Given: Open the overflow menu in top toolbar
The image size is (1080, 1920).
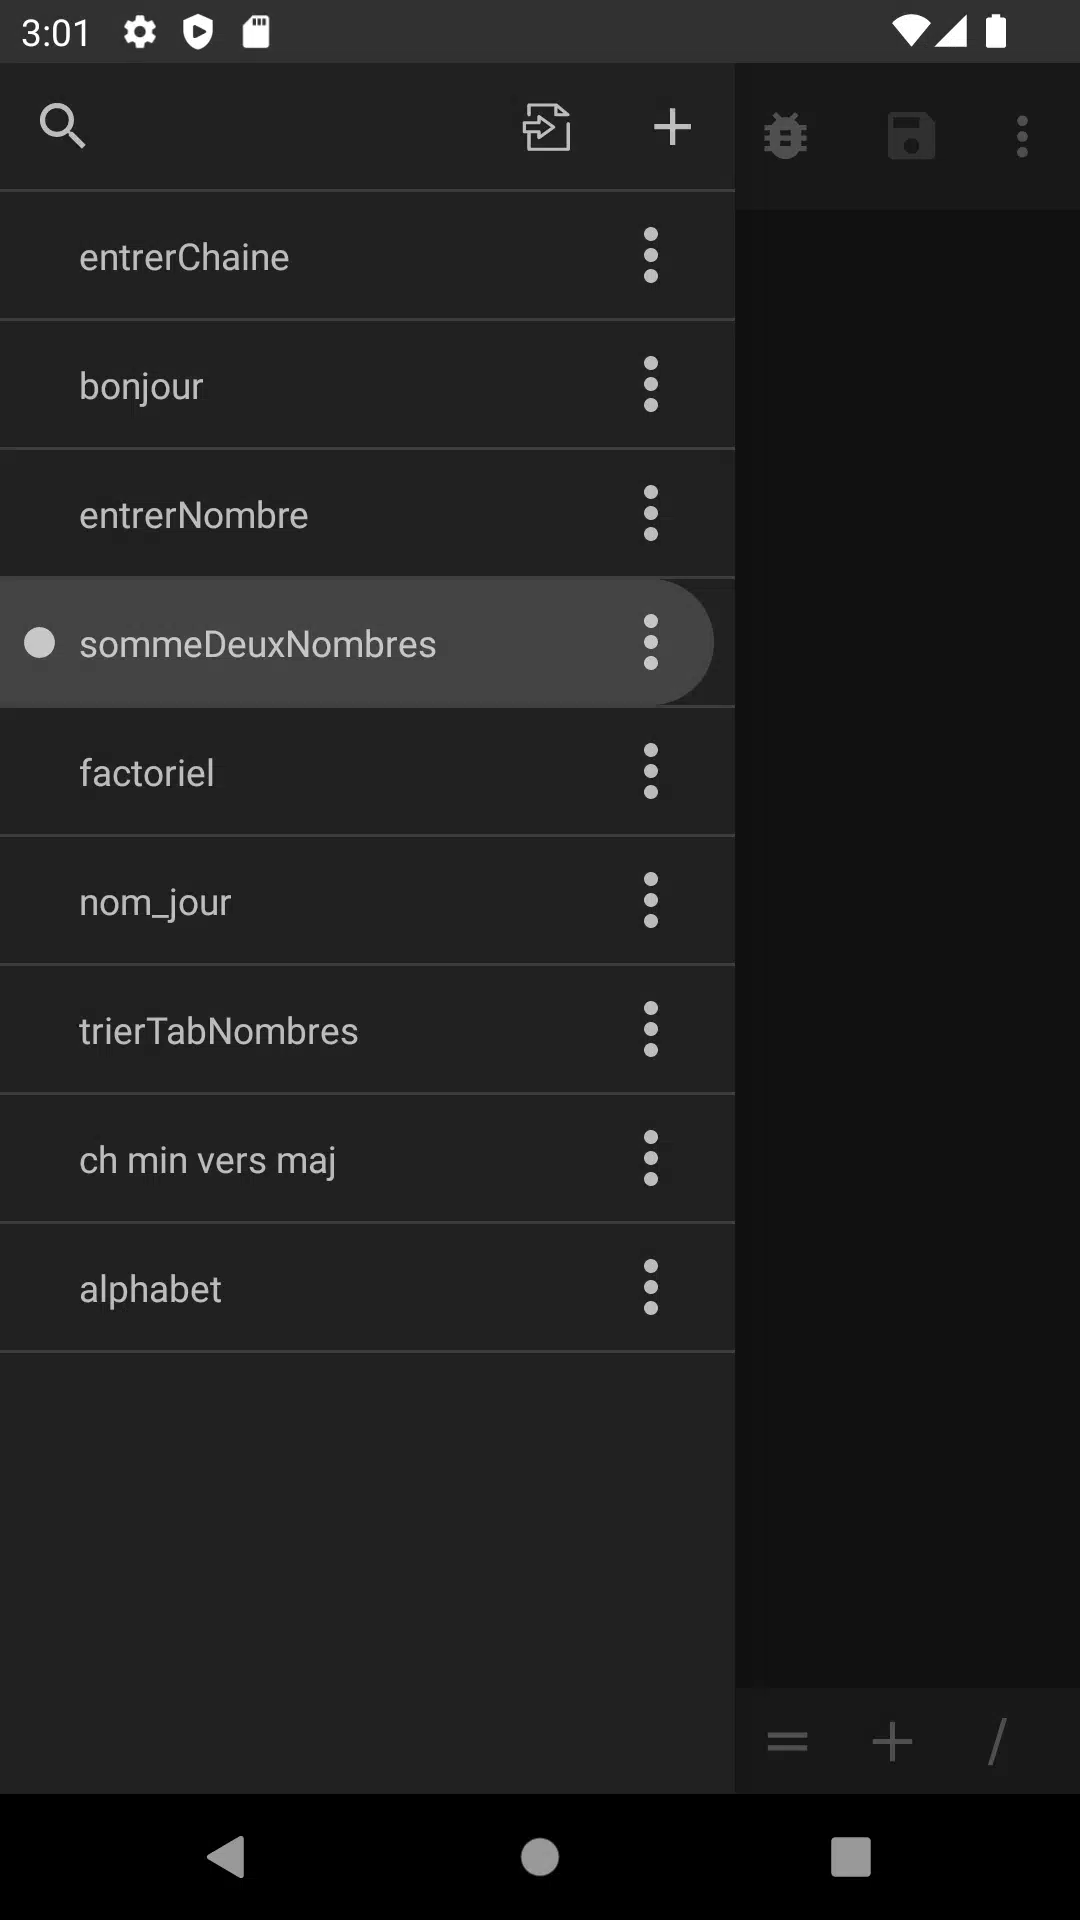Looking at the screenshot, I should click(1022, 136).
